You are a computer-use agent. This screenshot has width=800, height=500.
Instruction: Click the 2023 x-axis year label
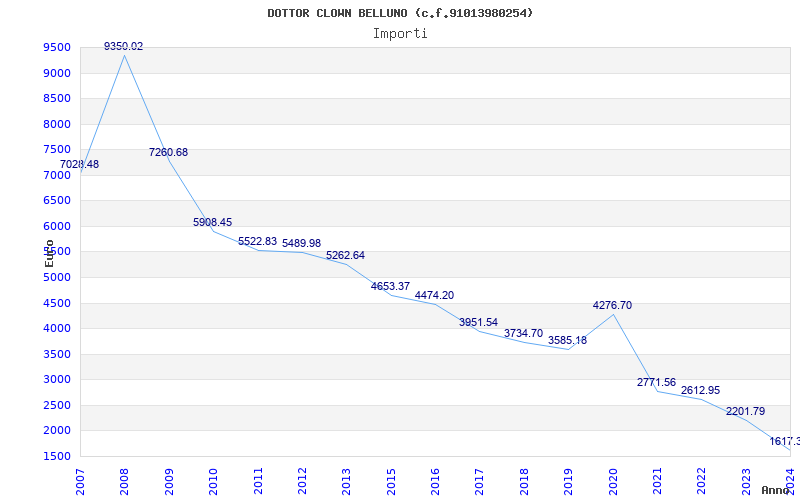pyautogui.click(x=746, y=481)
